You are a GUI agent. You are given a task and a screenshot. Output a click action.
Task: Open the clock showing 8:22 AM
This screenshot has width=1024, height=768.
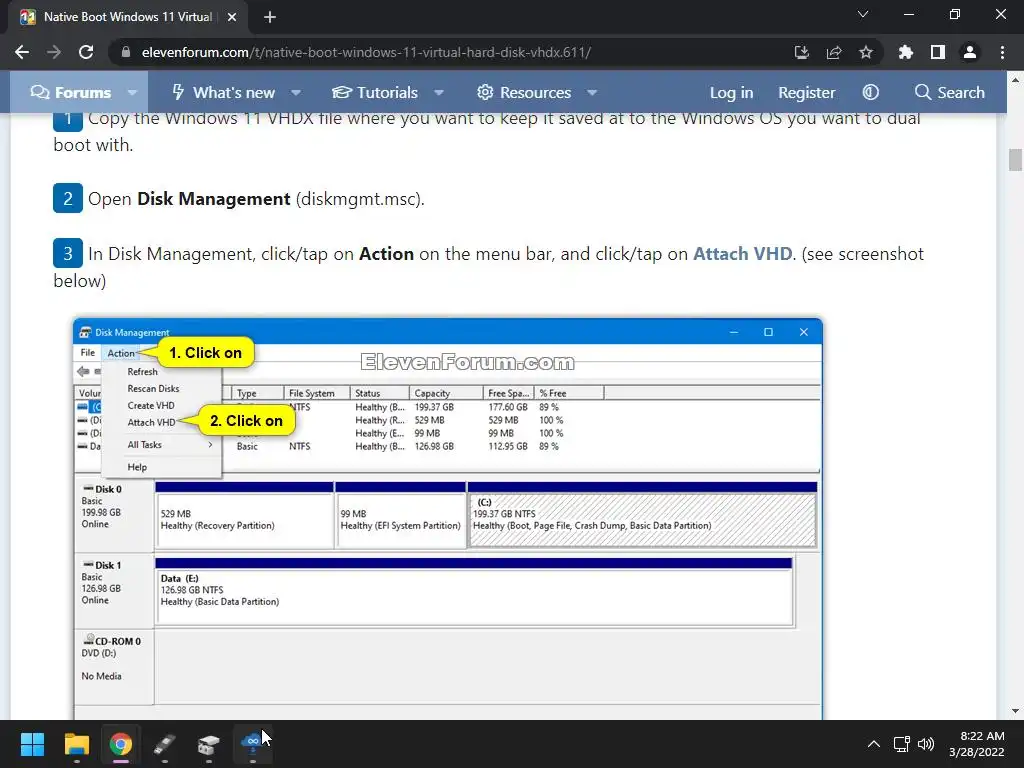(977, 744)
